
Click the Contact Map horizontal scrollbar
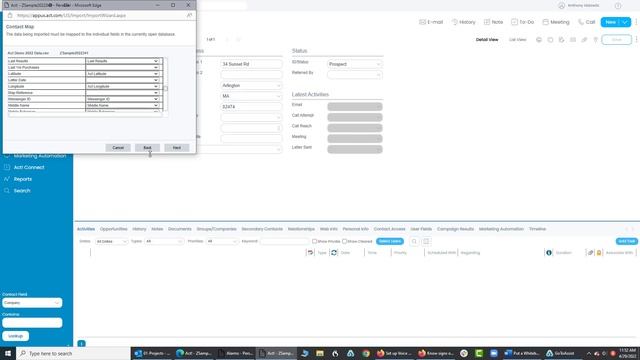[x=85, y=115]
